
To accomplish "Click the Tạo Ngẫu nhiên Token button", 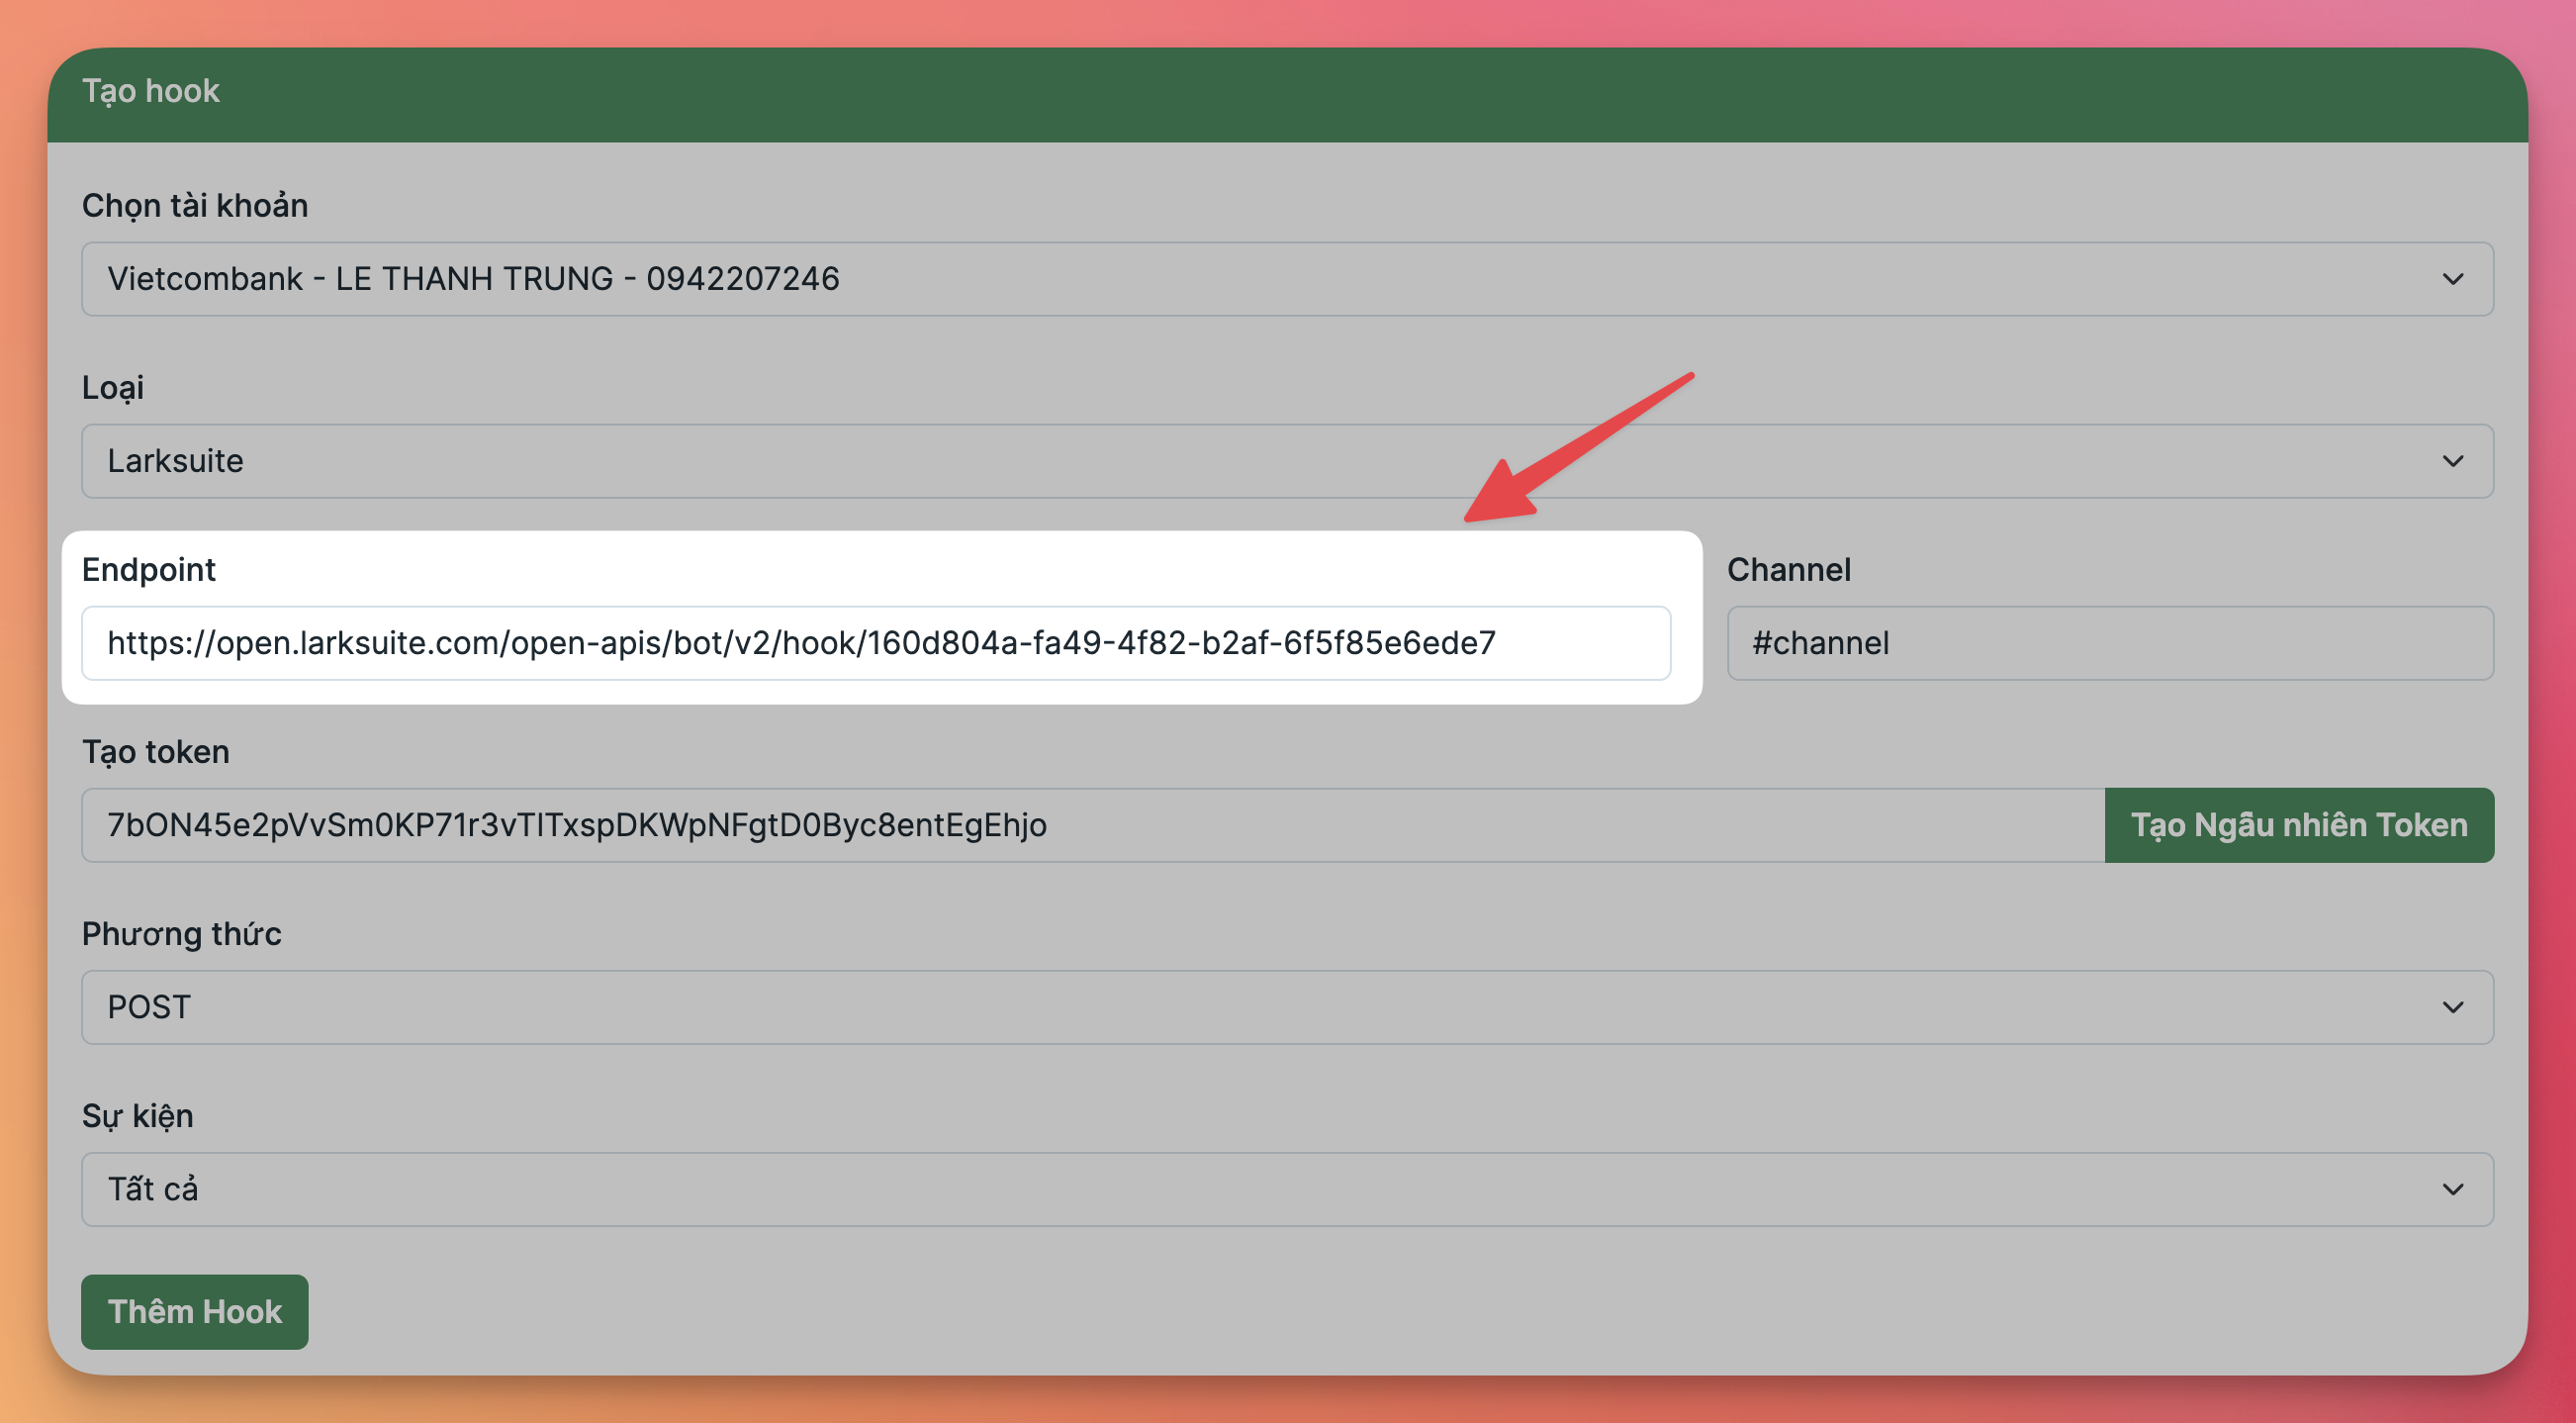I will coord(2299,825).
